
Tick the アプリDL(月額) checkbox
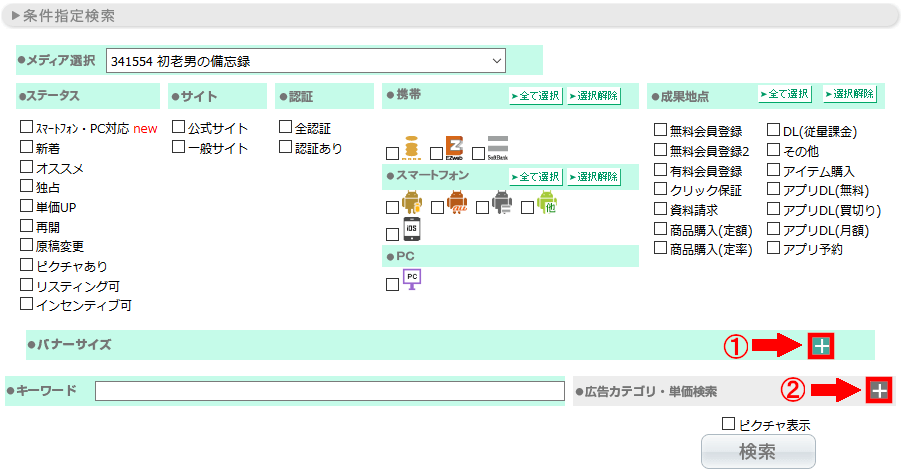click(x=773, y=229)
